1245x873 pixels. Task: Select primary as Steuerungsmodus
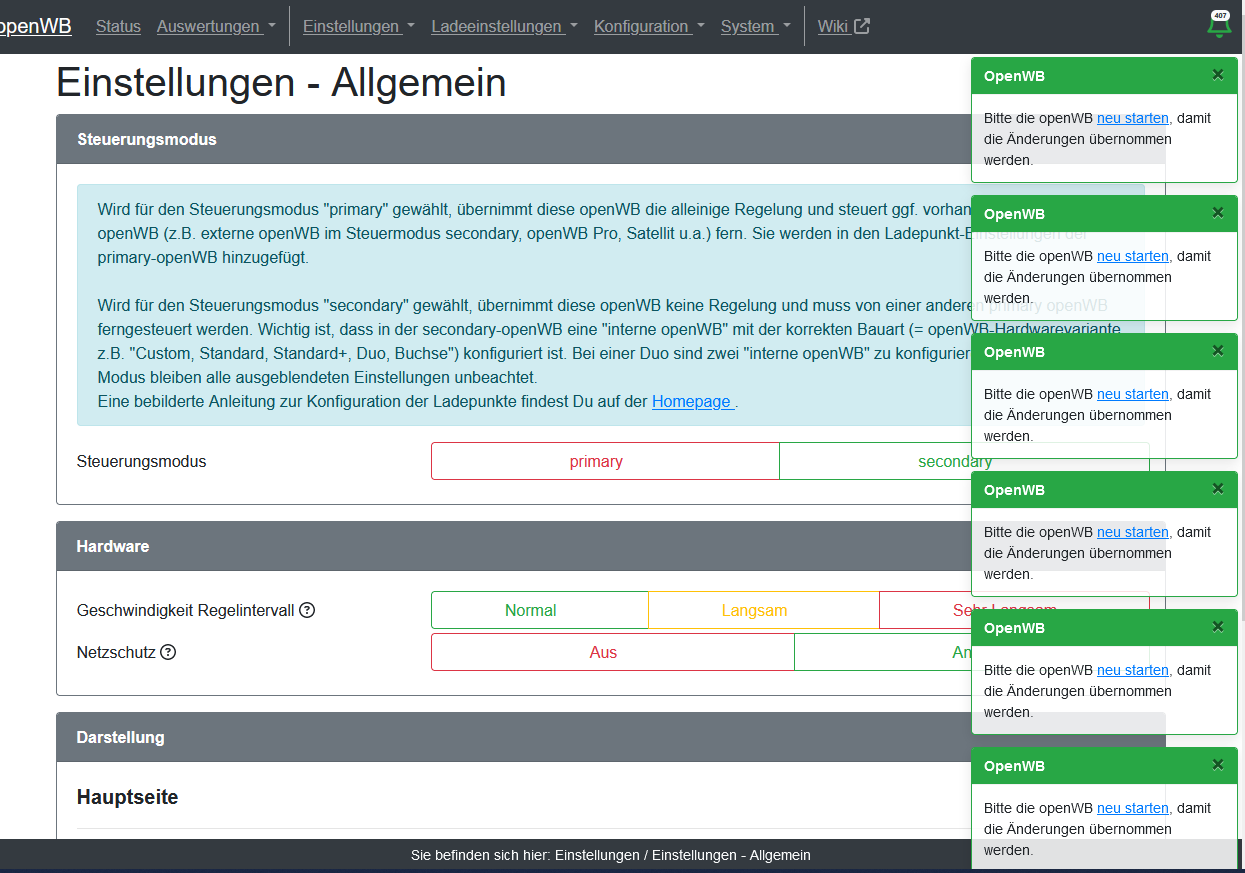(x=605, y=461)
